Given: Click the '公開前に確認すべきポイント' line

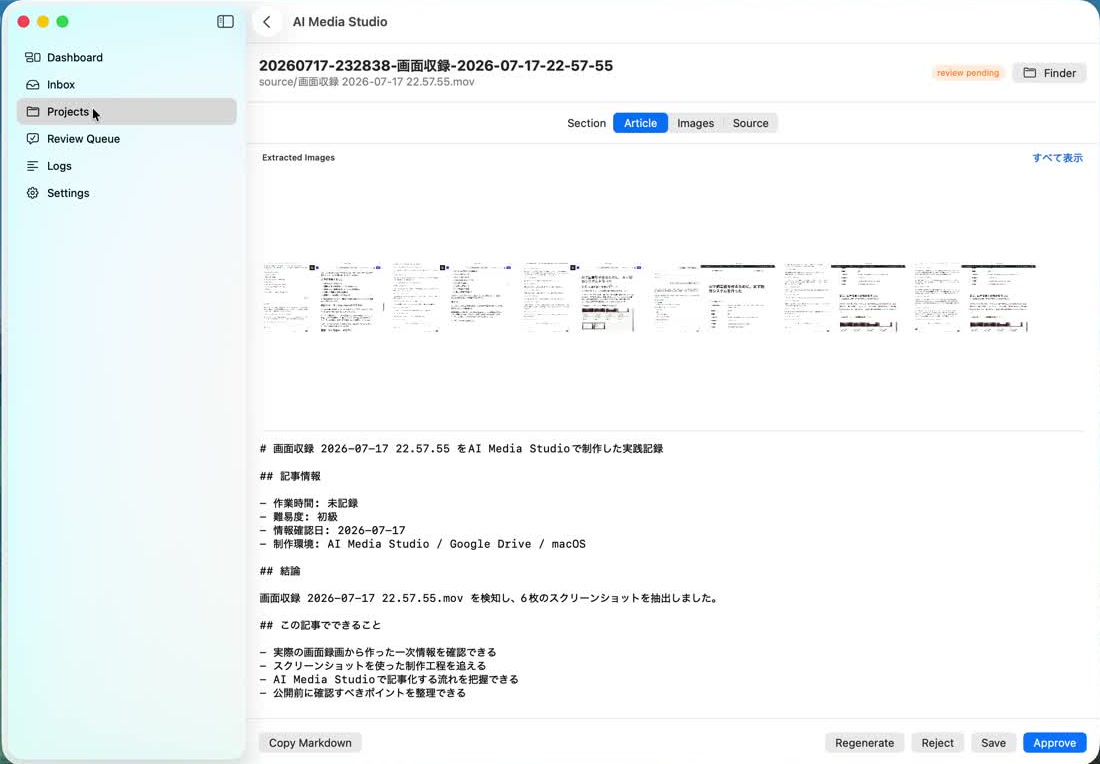Looking at the screenshot, I should click(x=363, y=693).
